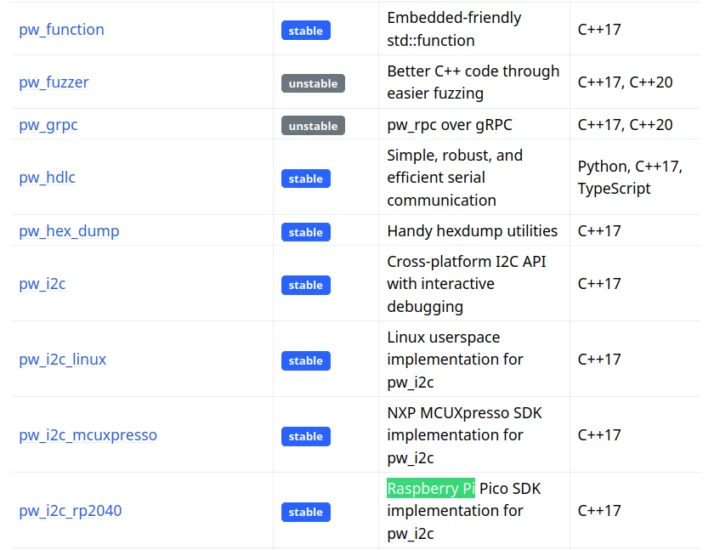Click the stable badge for pw_function
The image size is (720, 550).
point(305,31)
